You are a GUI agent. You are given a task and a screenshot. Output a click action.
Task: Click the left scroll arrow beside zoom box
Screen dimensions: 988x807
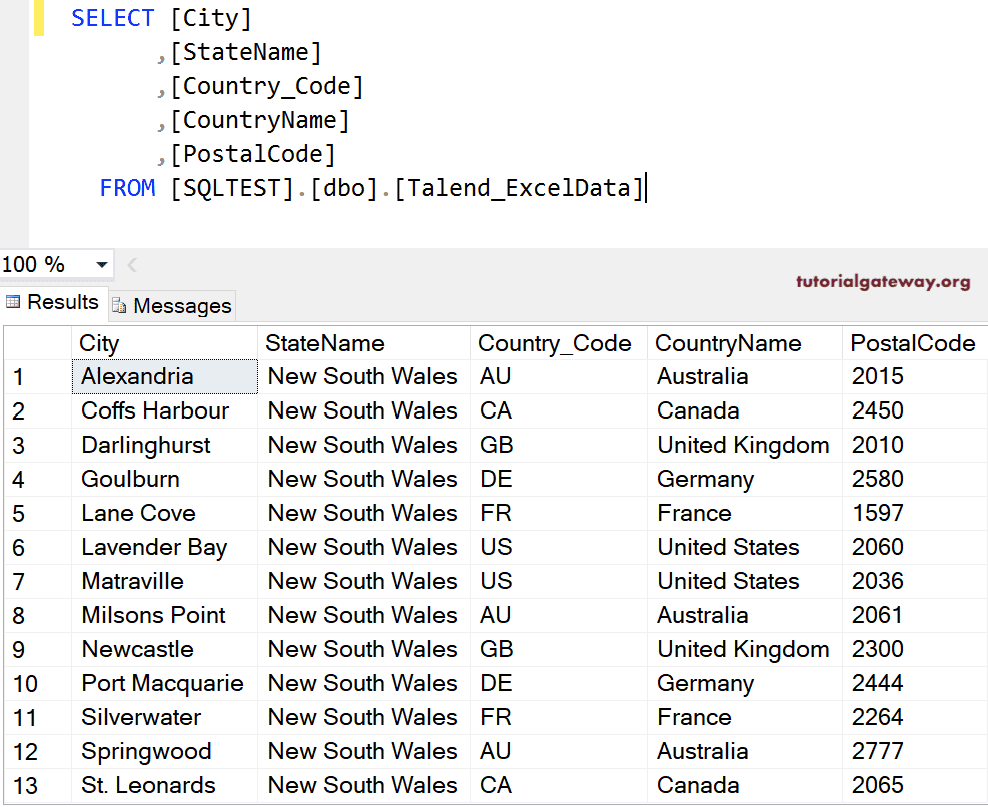coord(132,265)
